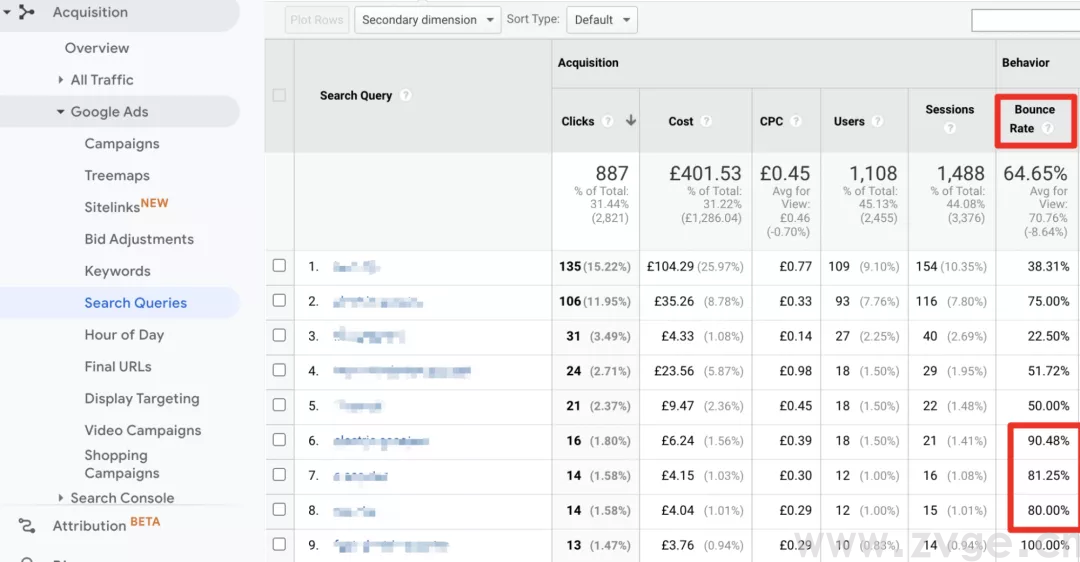Click the Clicks column help icon
1080x562 pixels.
click(x=607, y=121)
